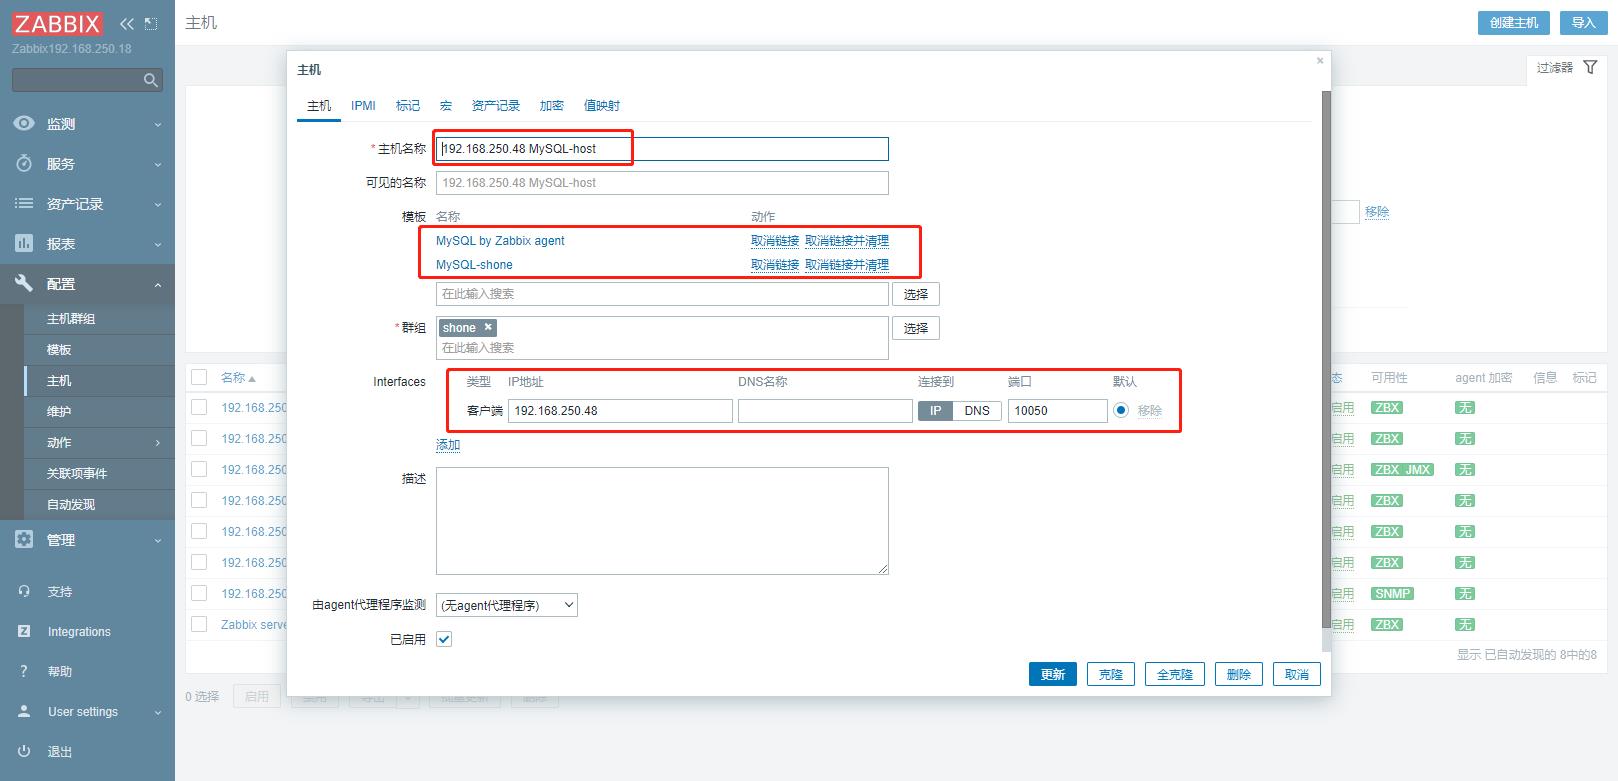Click the 配置 wrench icon

pos(24,283)
